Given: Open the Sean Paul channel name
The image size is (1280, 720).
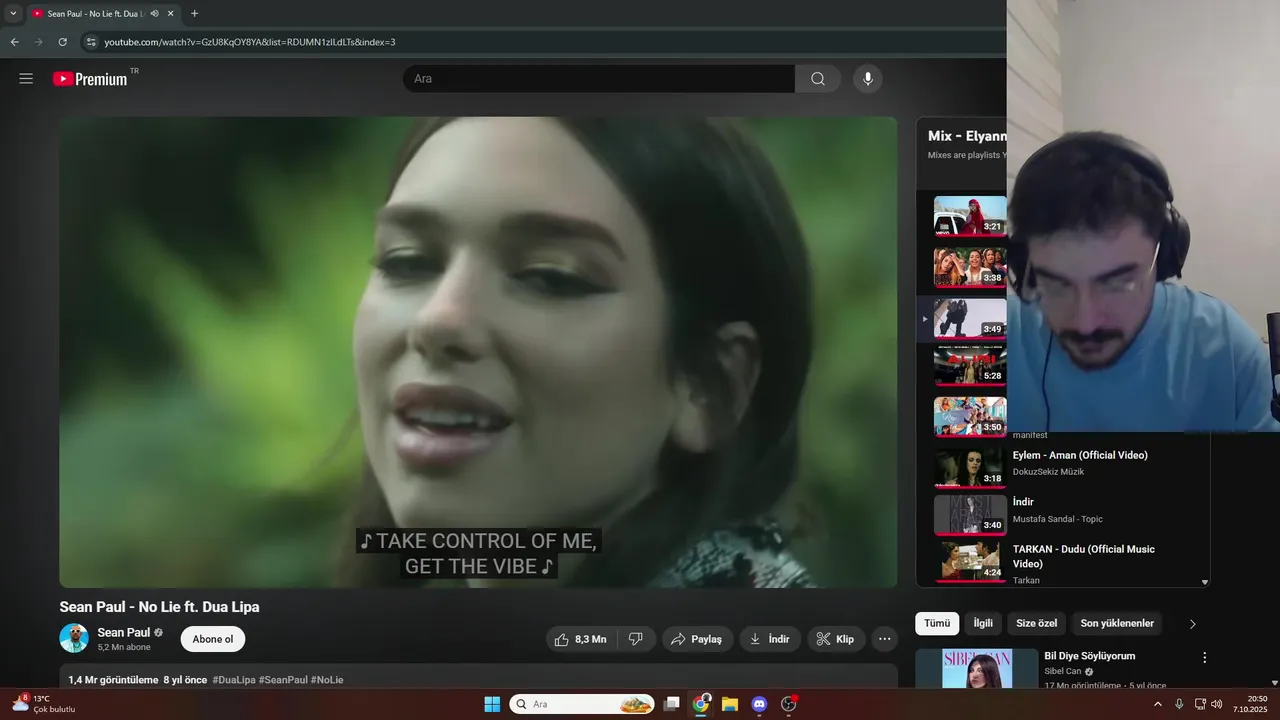Looking at the screenshot, I should [123, 632].
